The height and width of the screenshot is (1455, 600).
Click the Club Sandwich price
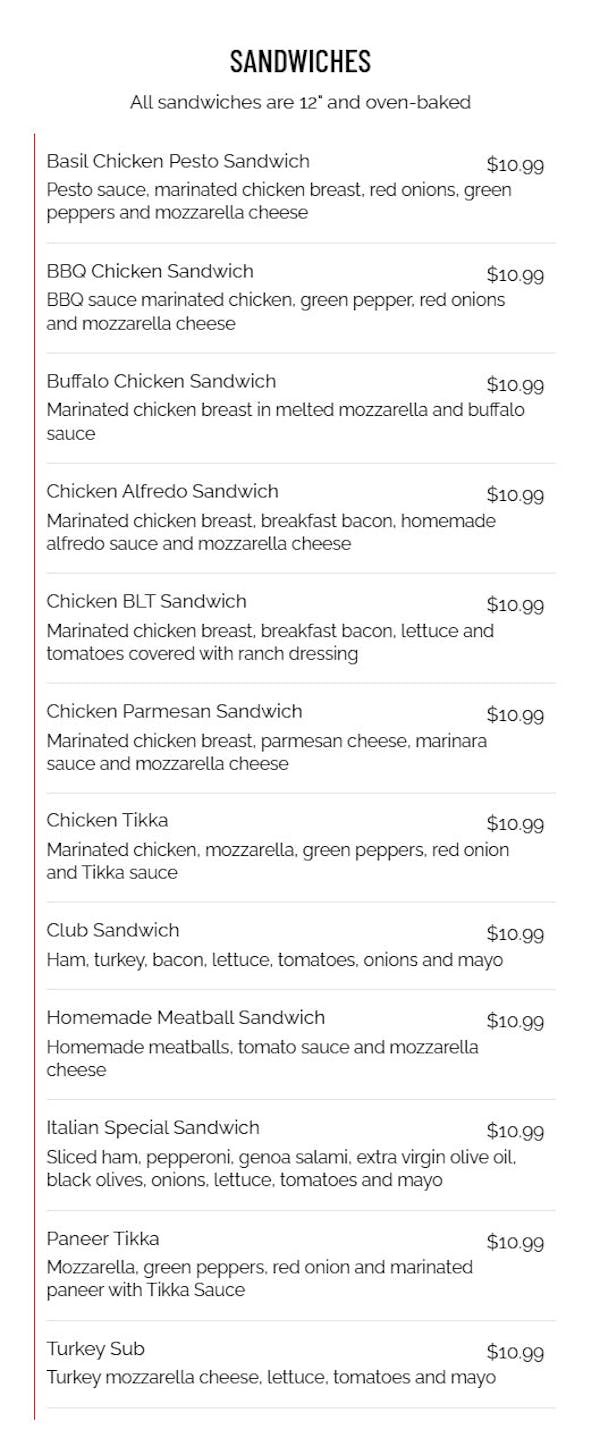(515, 934)
